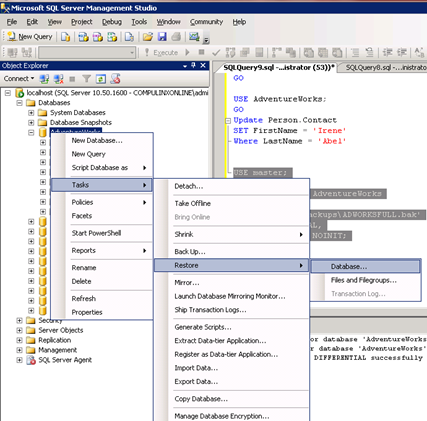Choose Properties from the context menu

(102, 312)
